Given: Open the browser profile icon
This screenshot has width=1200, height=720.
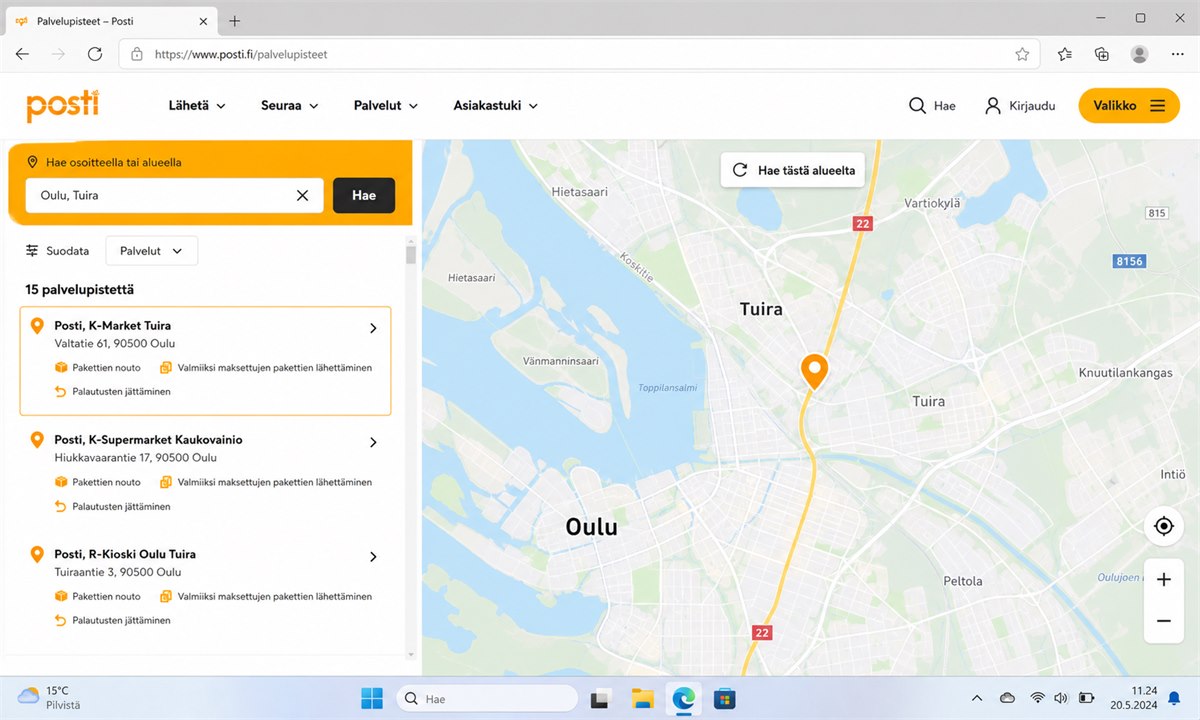Looking at the screenshot, I should coord(1139,54).
